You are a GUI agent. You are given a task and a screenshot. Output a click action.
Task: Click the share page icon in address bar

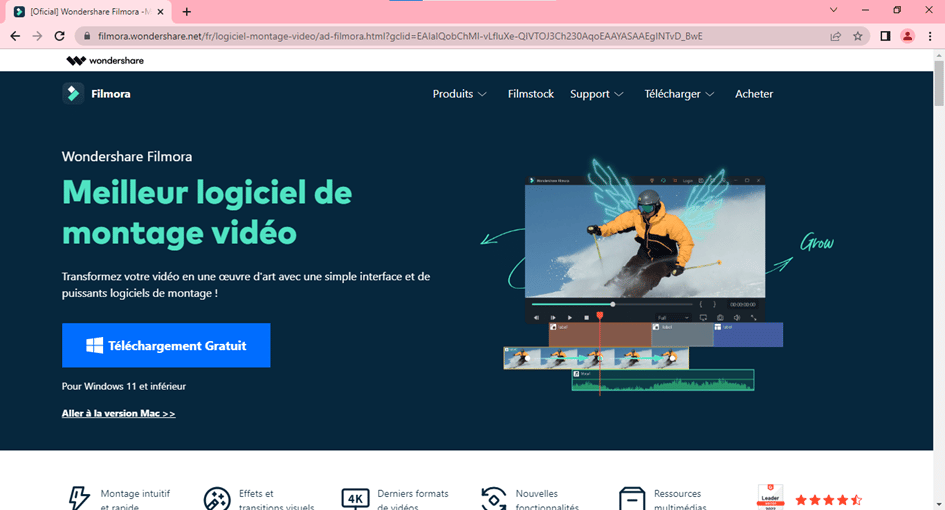[835, 35]
